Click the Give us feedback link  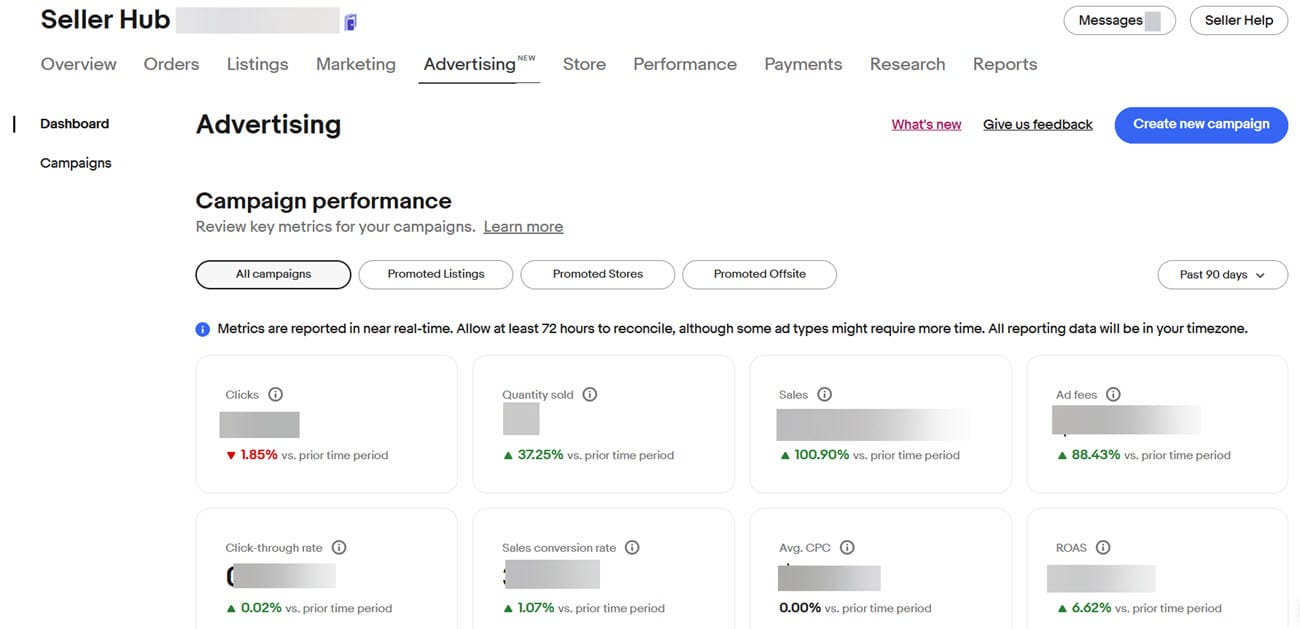[1038, 125]
